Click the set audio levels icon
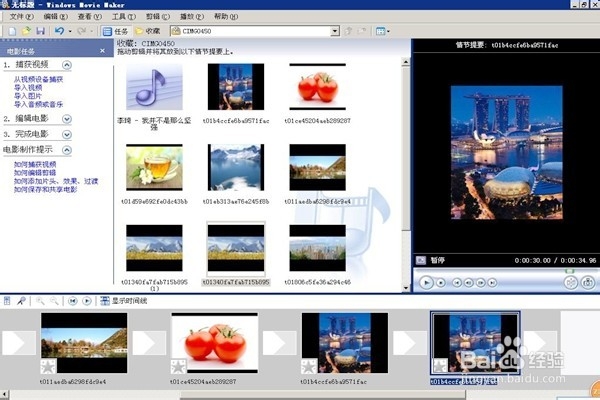The width and height of the screenshot is (600, 400). point(7,301)
